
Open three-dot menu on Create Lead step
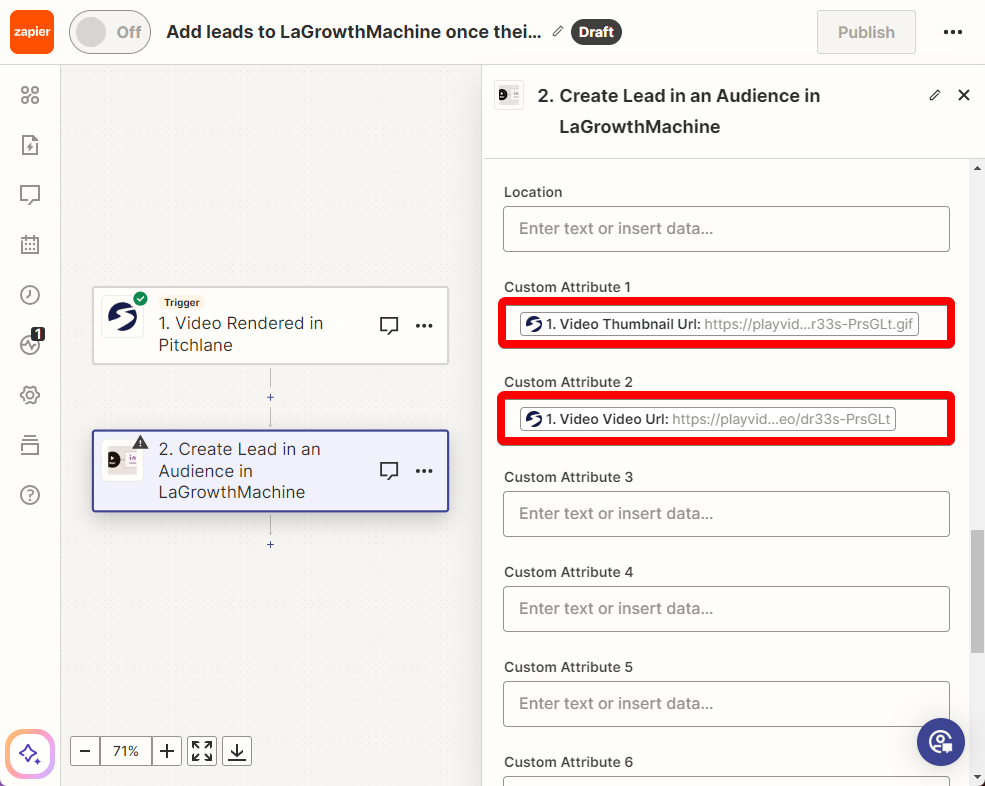point(424,471)
